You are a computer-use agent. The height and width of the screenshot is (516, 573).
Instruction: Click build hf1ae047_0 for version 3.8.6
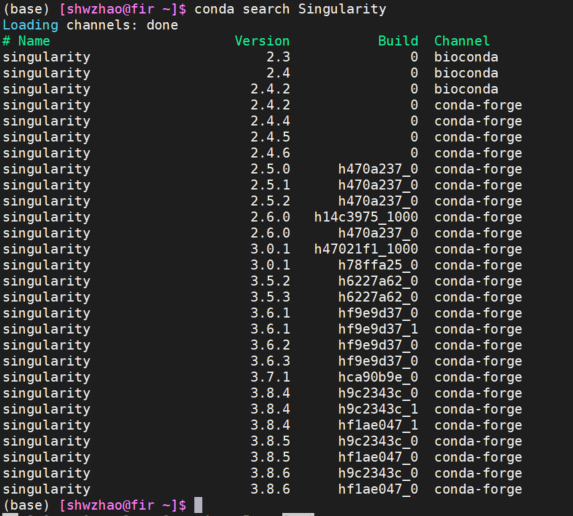(378, 489)
